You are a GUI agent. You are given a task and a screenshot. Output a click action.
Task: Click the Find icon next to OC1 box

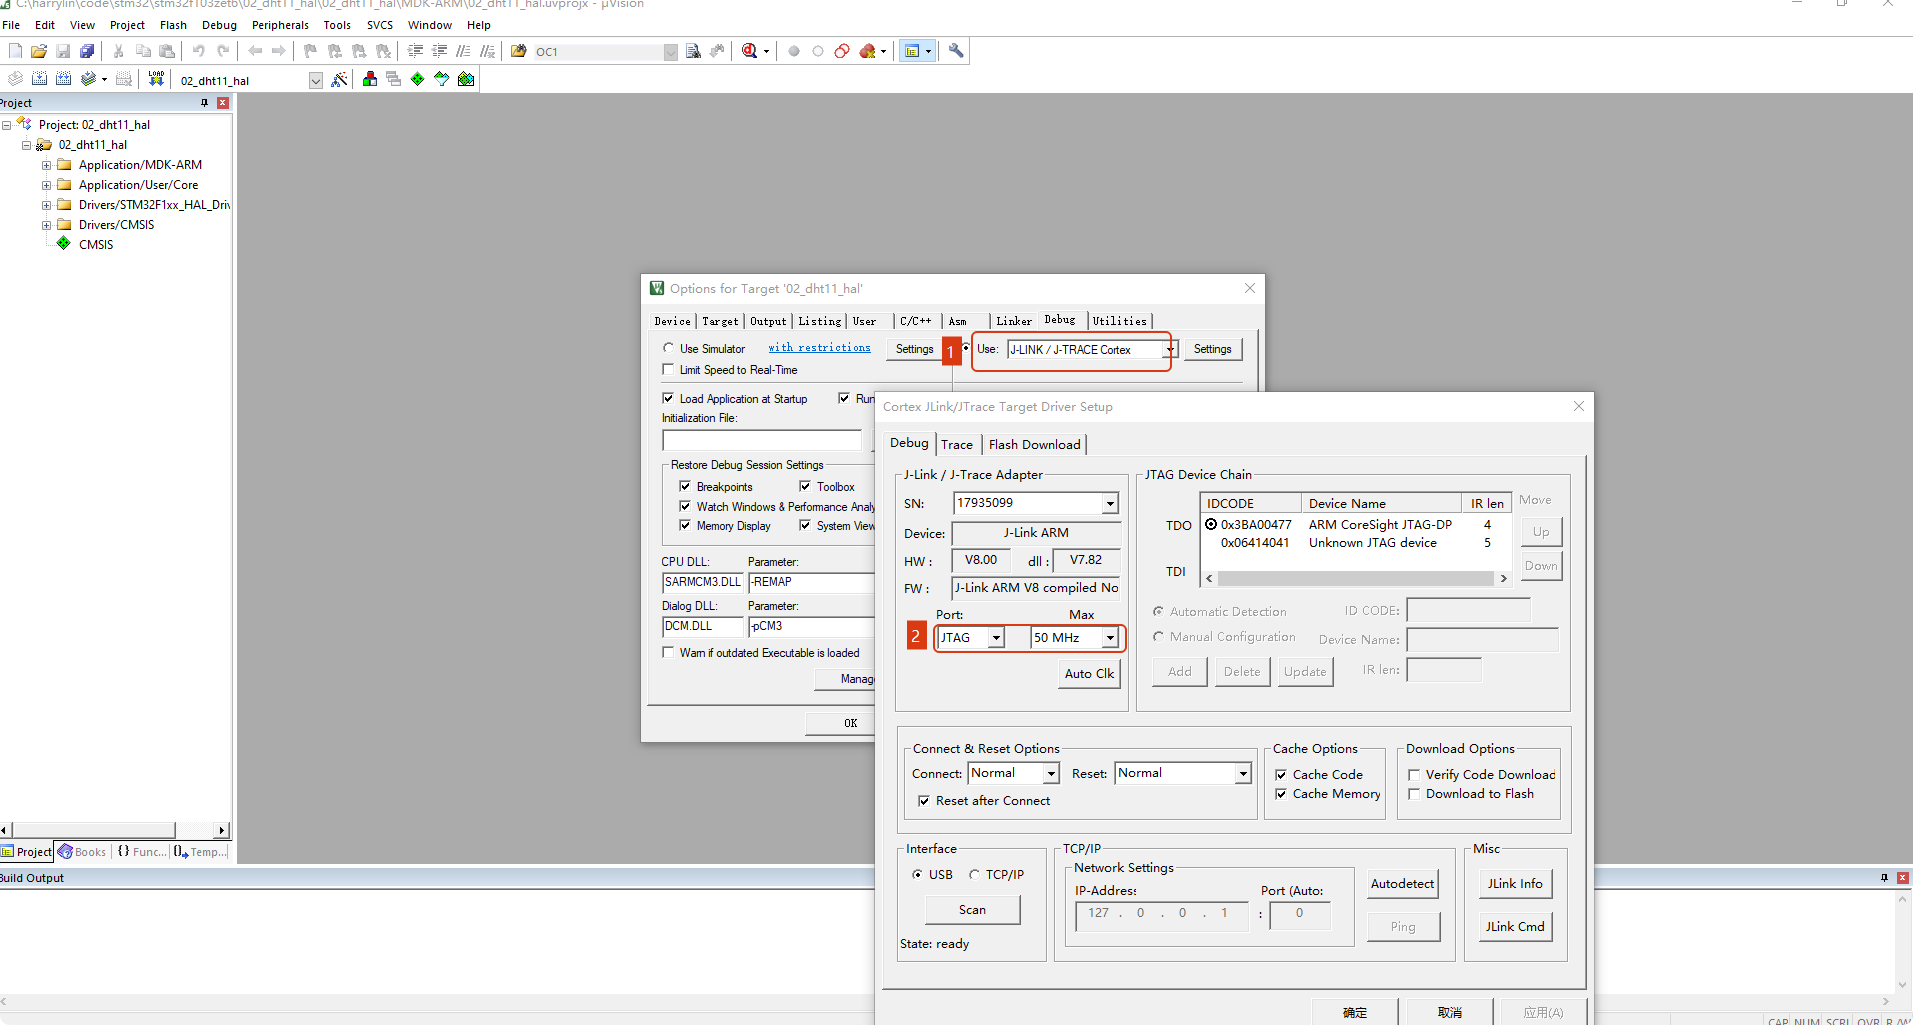(x=693, y=51)
